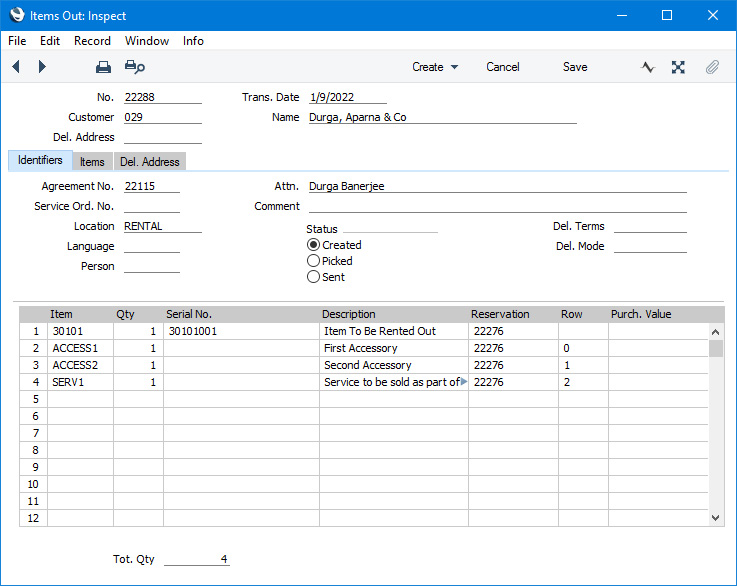Viewport: 737px width, 586px height.
Task: Open the Window menu
Action: coord(147,41)
